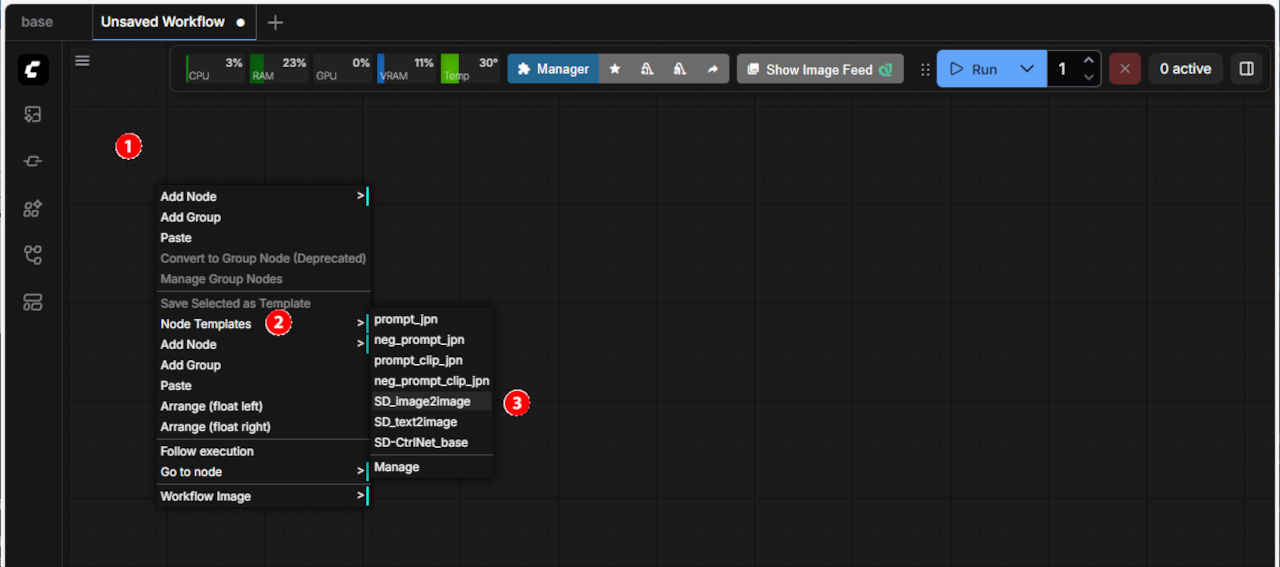Click the Manager button
1280x567 pixels.
point(553,69)
